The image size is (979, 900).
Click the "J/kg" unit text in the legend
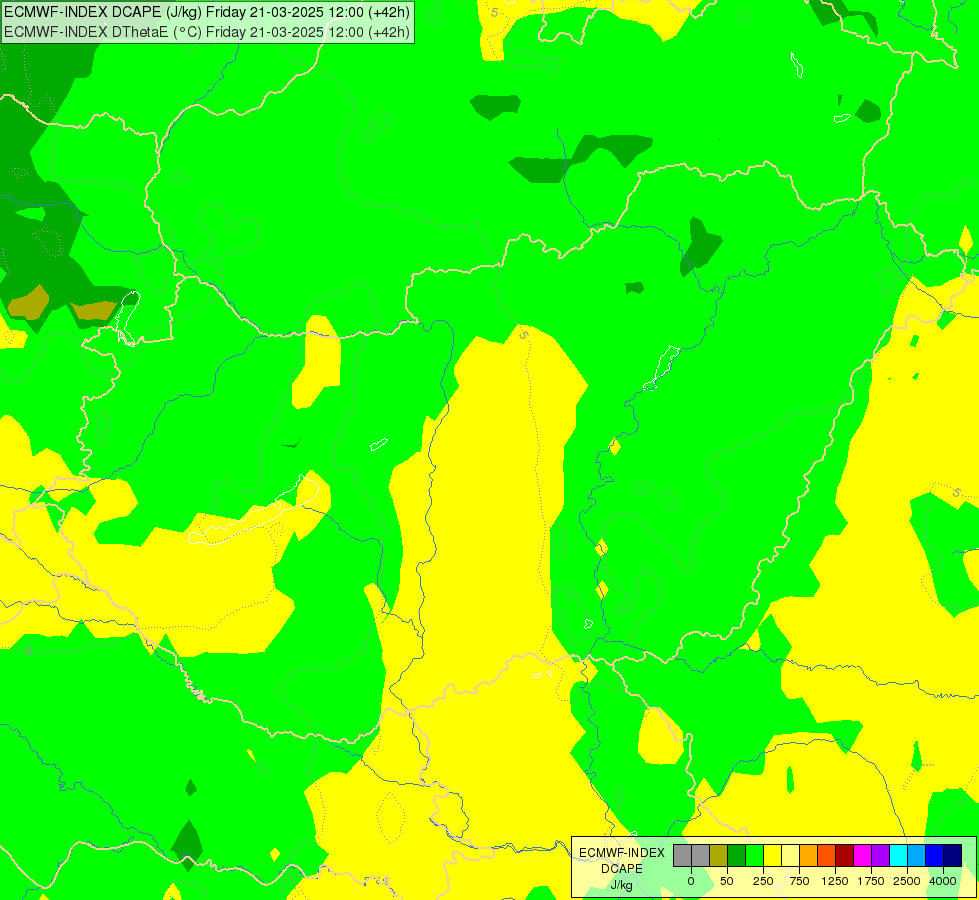pos(622,886)
